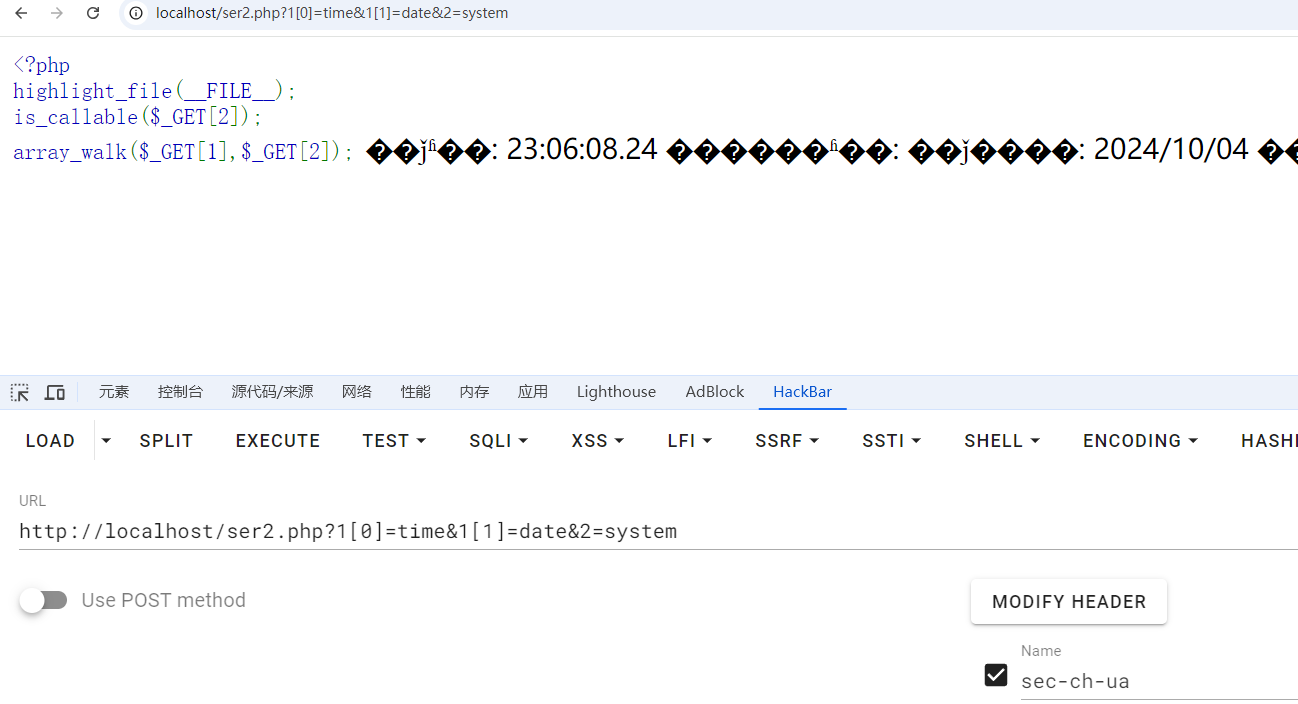This screenshot has width=1298, height=704.
Task: Toggle device toolbar emulation icon
Action: (x=55, y=392)
